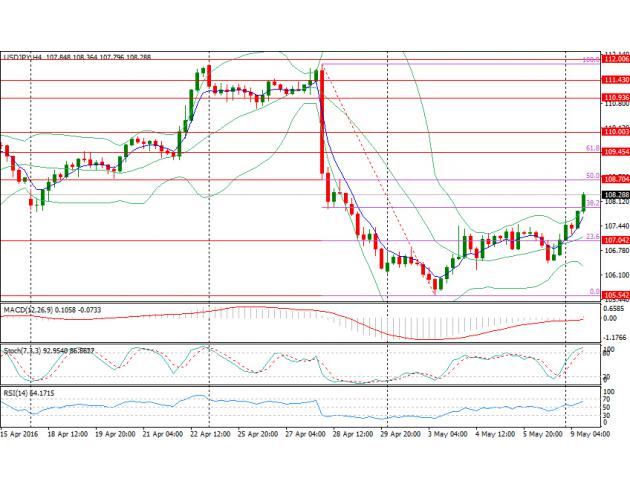Click the 108.704 price level tag

coord(613,179)
